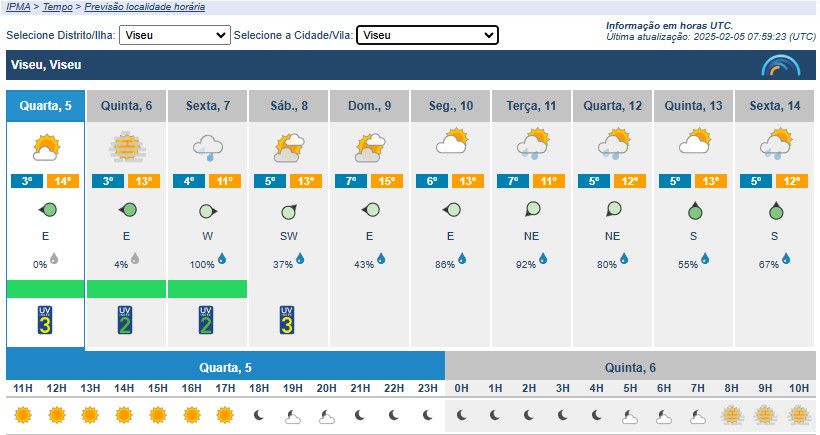Click the east wind icon for Quarta, 5

pos(48,210)
